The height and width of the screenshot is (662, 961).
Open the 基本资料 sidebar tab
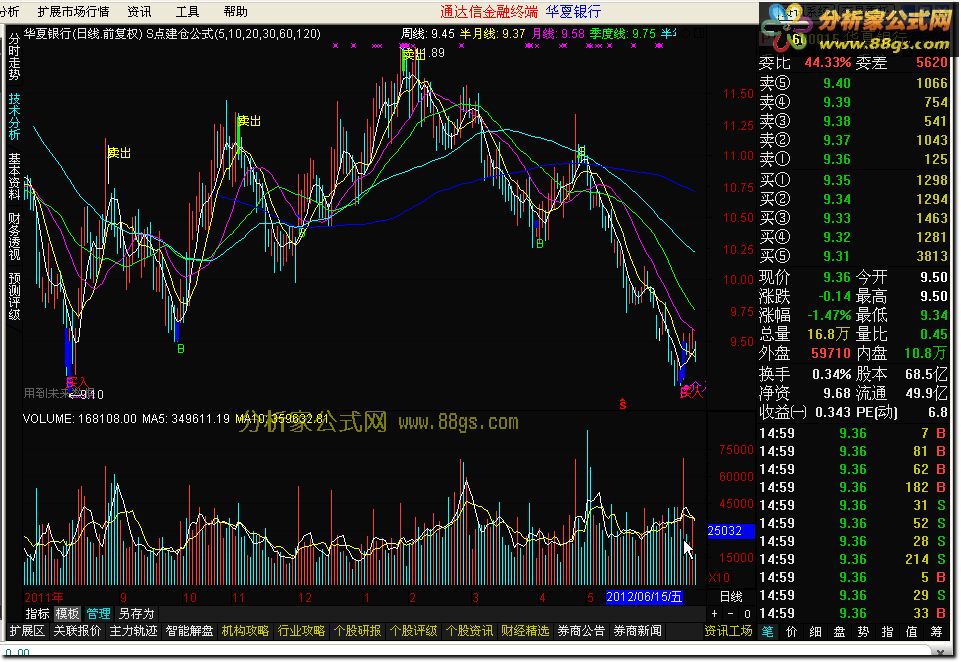coord(14,177)
